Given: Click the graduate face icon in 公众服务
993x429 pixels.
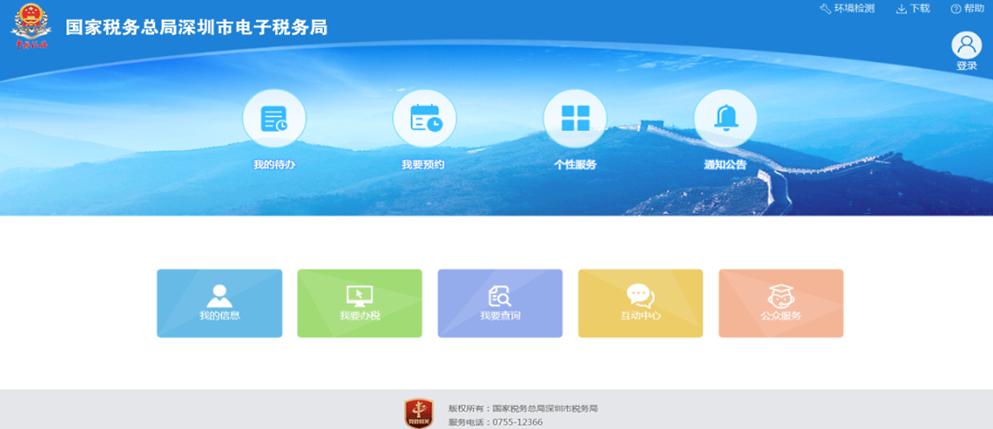Looking at the screenshot, I should click(781, 296).
